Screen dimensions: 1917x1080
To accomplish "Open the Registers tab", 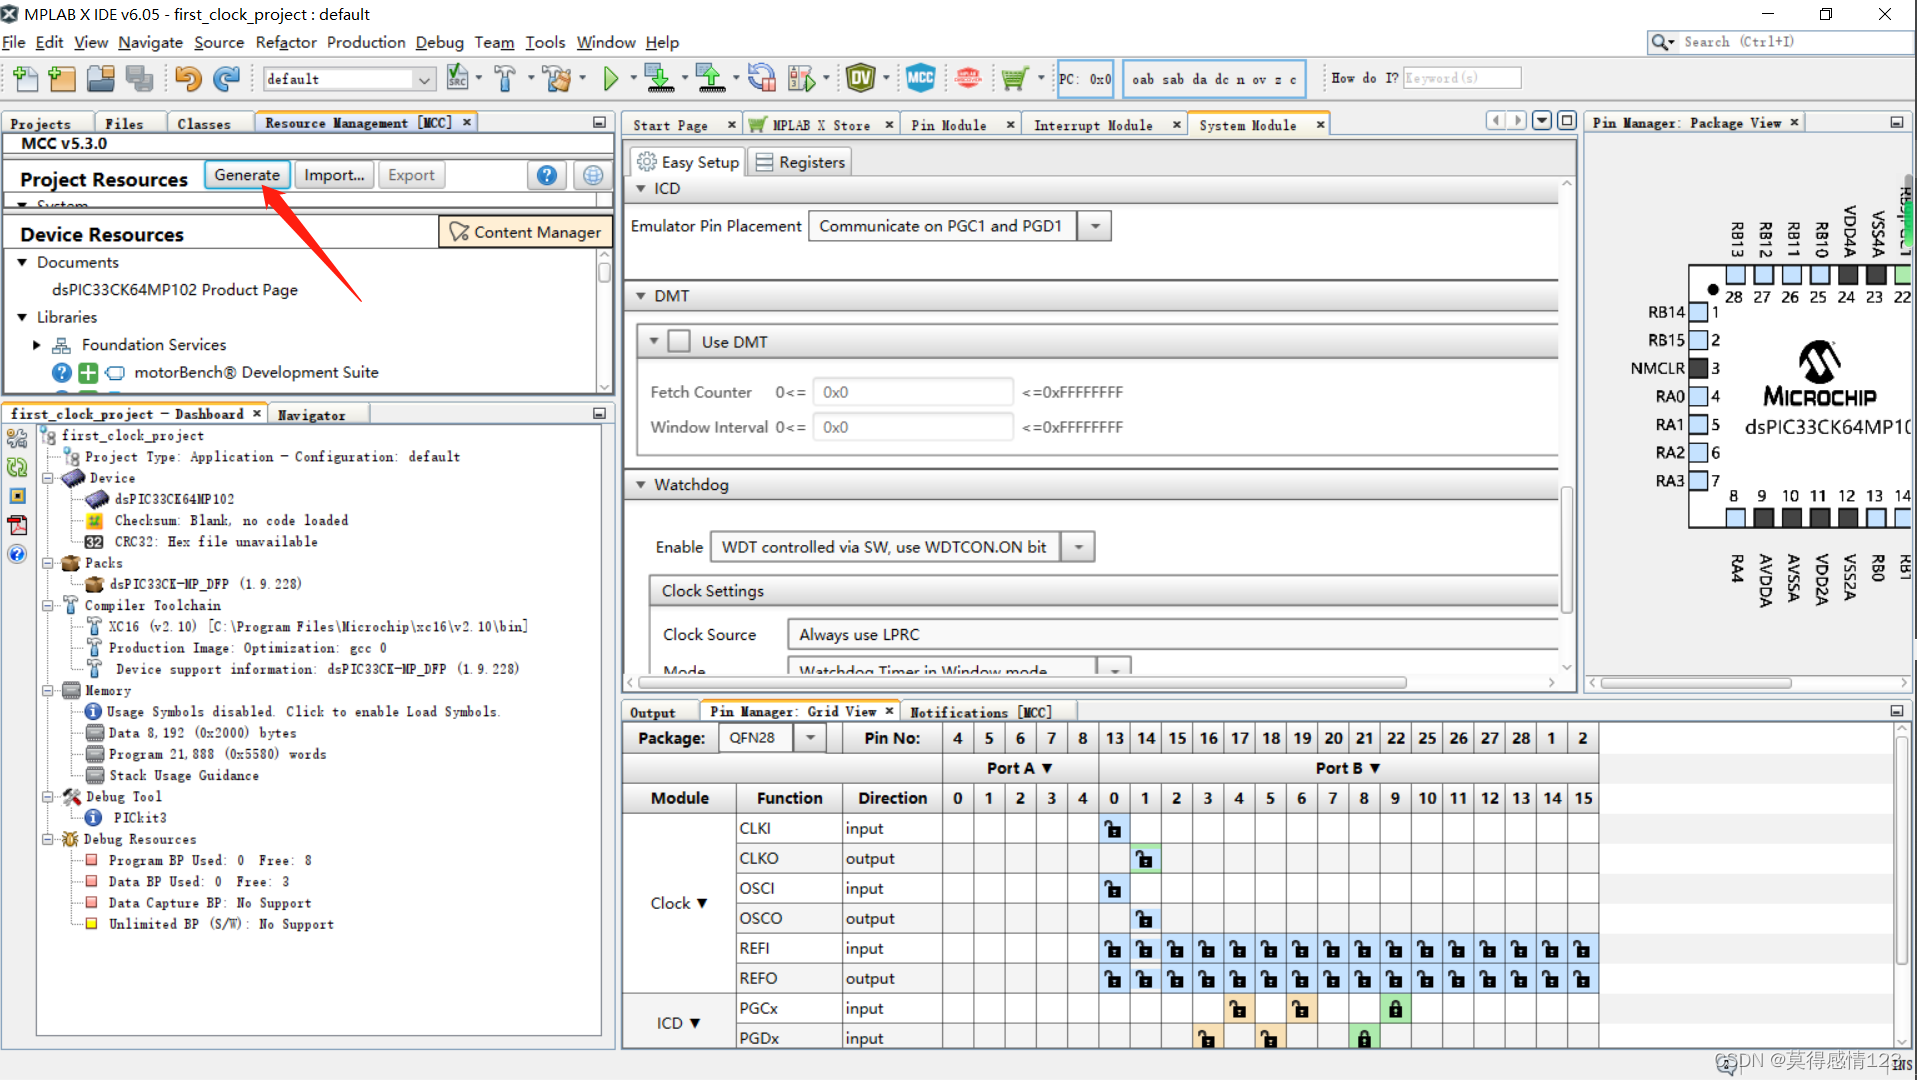I will pyautogui.click(x=799, y=162).
